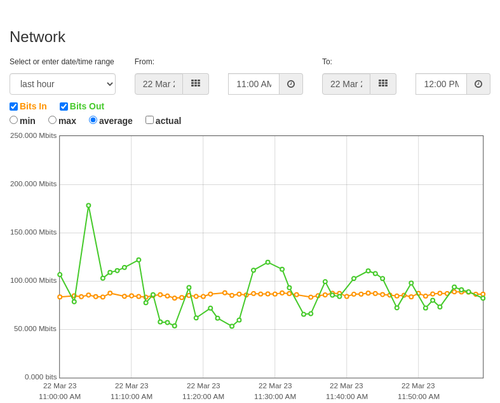This screenshot has height=403, width=500.
Task: Click the highest green Bits Out peak point
Action: [x=88, y=206]
